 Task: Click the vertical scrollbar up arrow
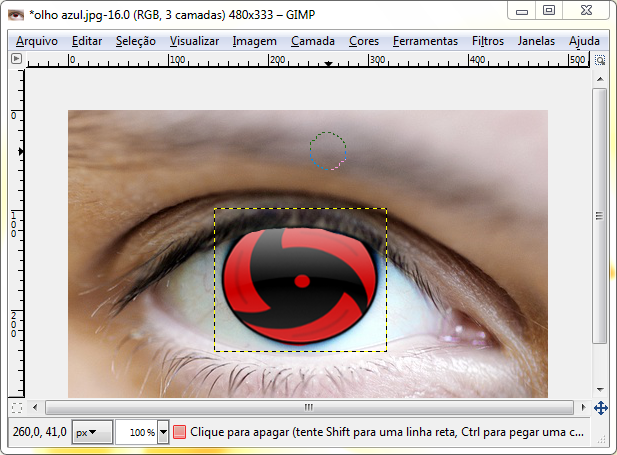pyautogui.click(x=600, y=79)
